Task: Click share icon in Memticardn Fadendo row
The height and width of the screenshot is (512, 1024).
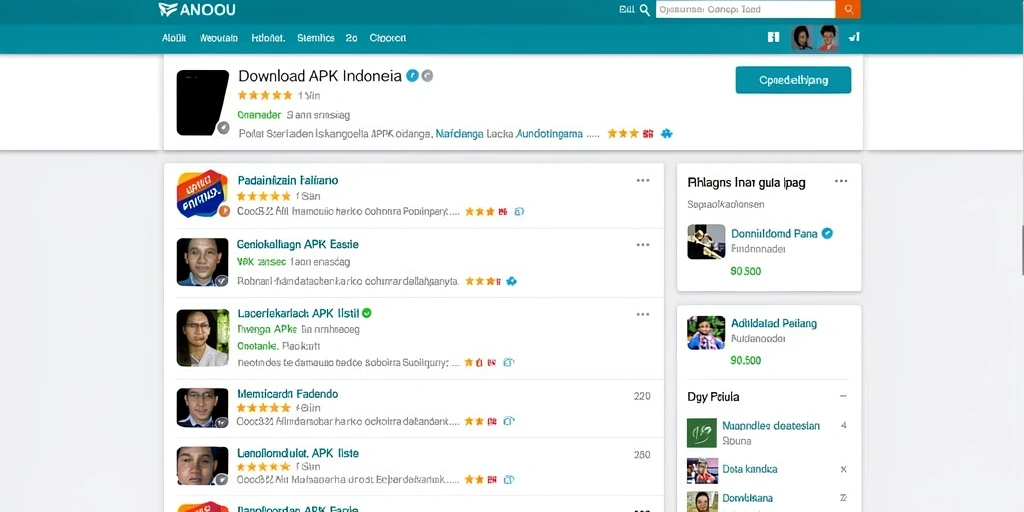Action: [x=509, y=421]
